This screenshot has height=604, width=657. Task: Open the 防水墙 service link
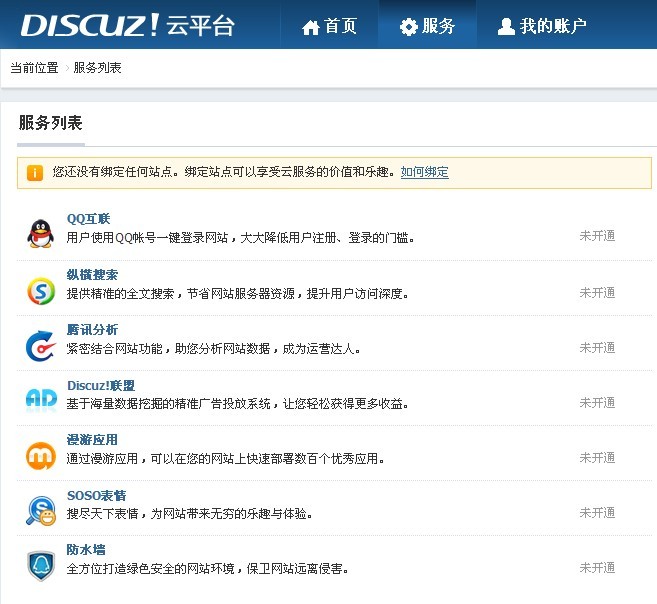[x=86, y=550]
